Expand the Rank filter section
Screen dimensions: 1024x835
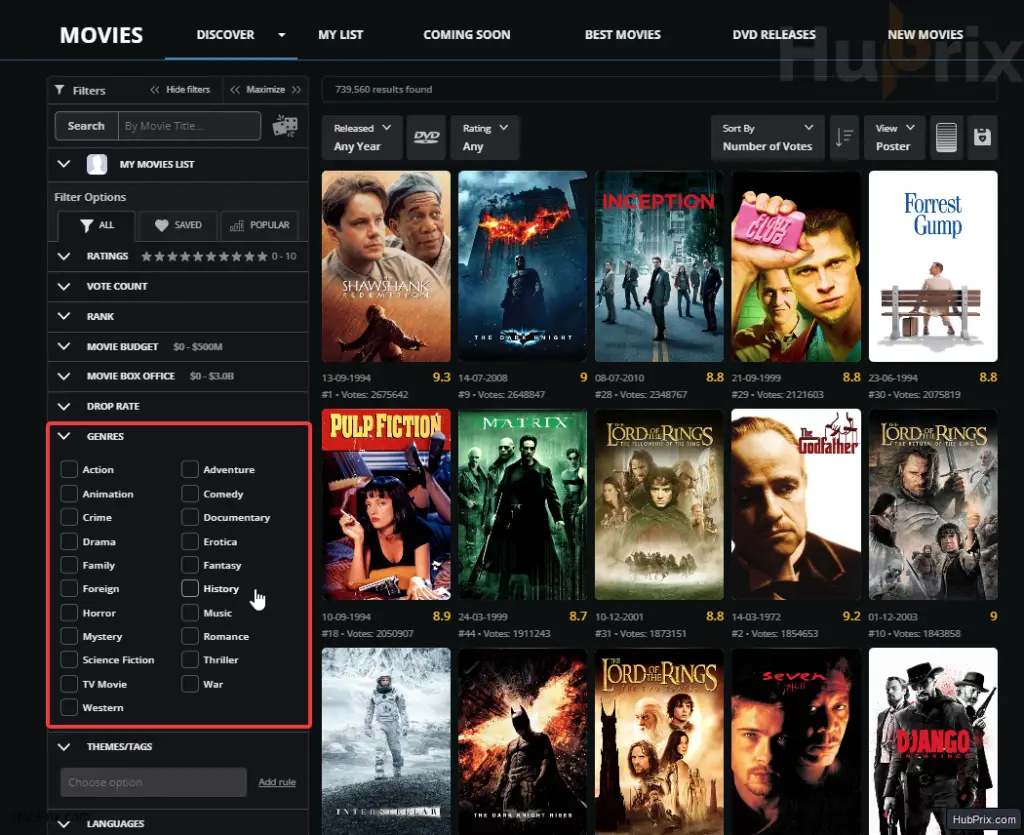[64, 317]
